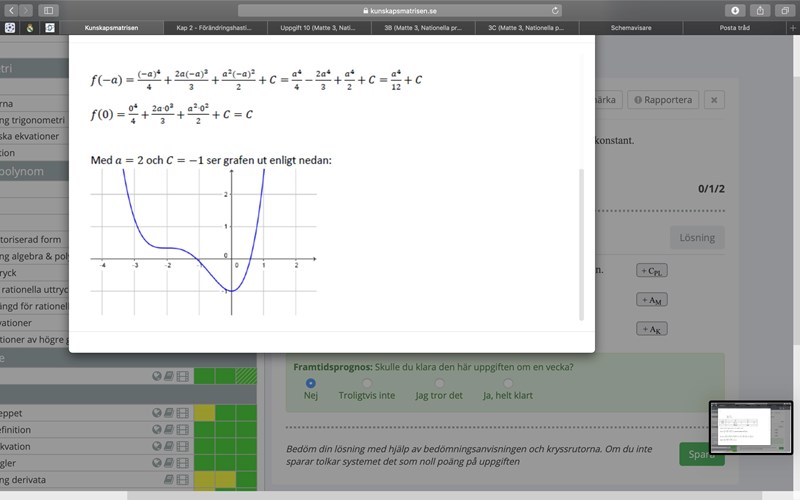The width and height of the screenshot is (800, 500).
Task: Select 'Ja, helt klart' radio option
Action: tap(508, 383)
